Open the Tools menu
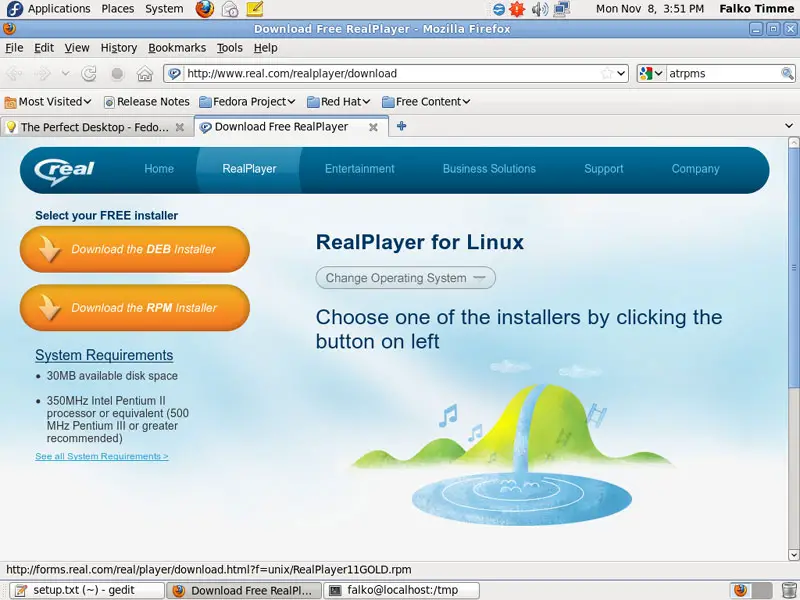Screen dimensions: 800x600 [230, 48]
